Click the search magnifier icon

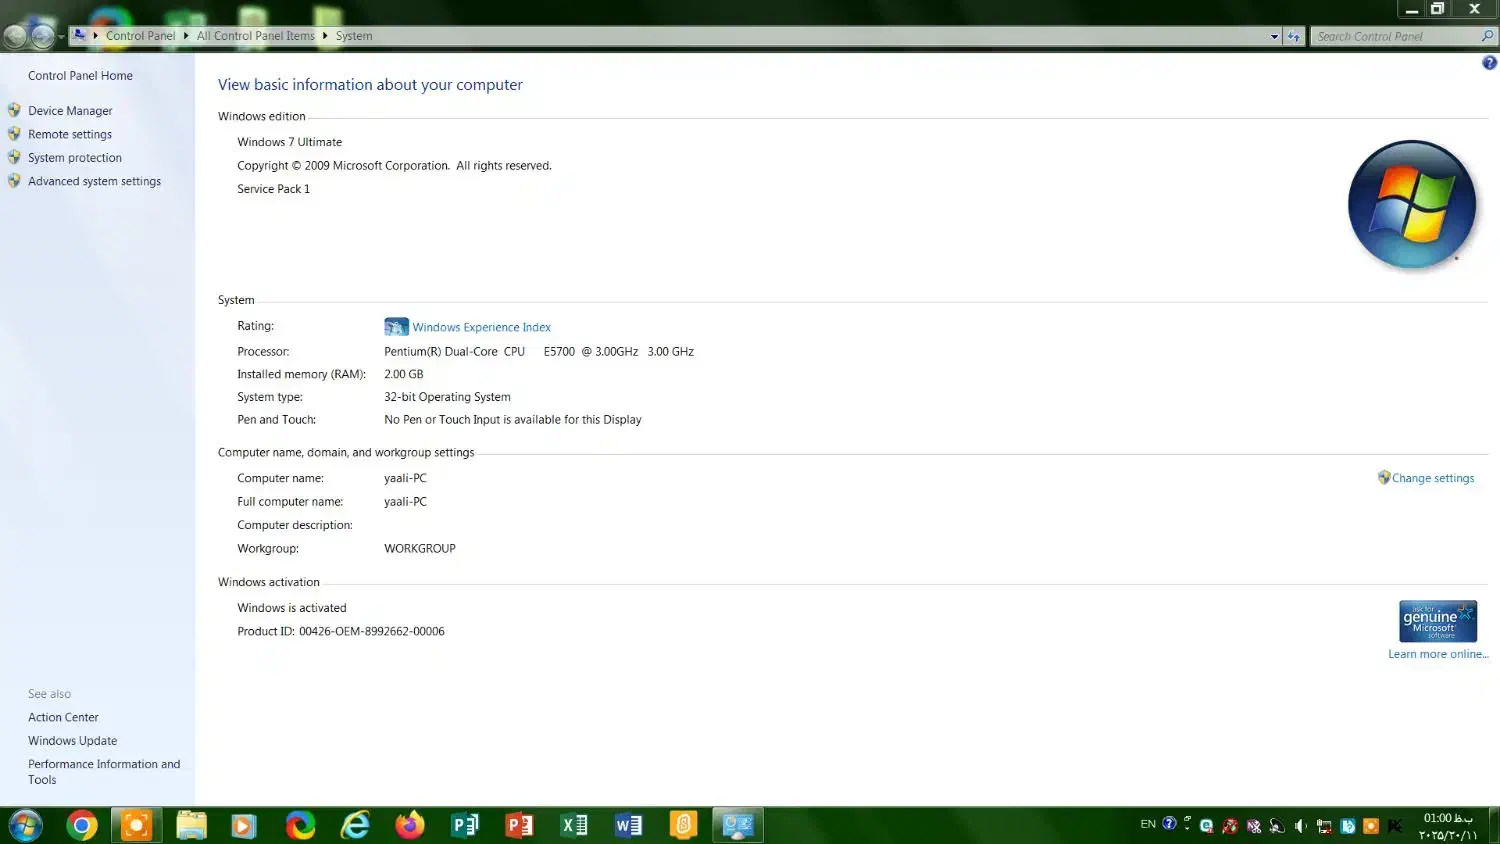pos(1487,36)
